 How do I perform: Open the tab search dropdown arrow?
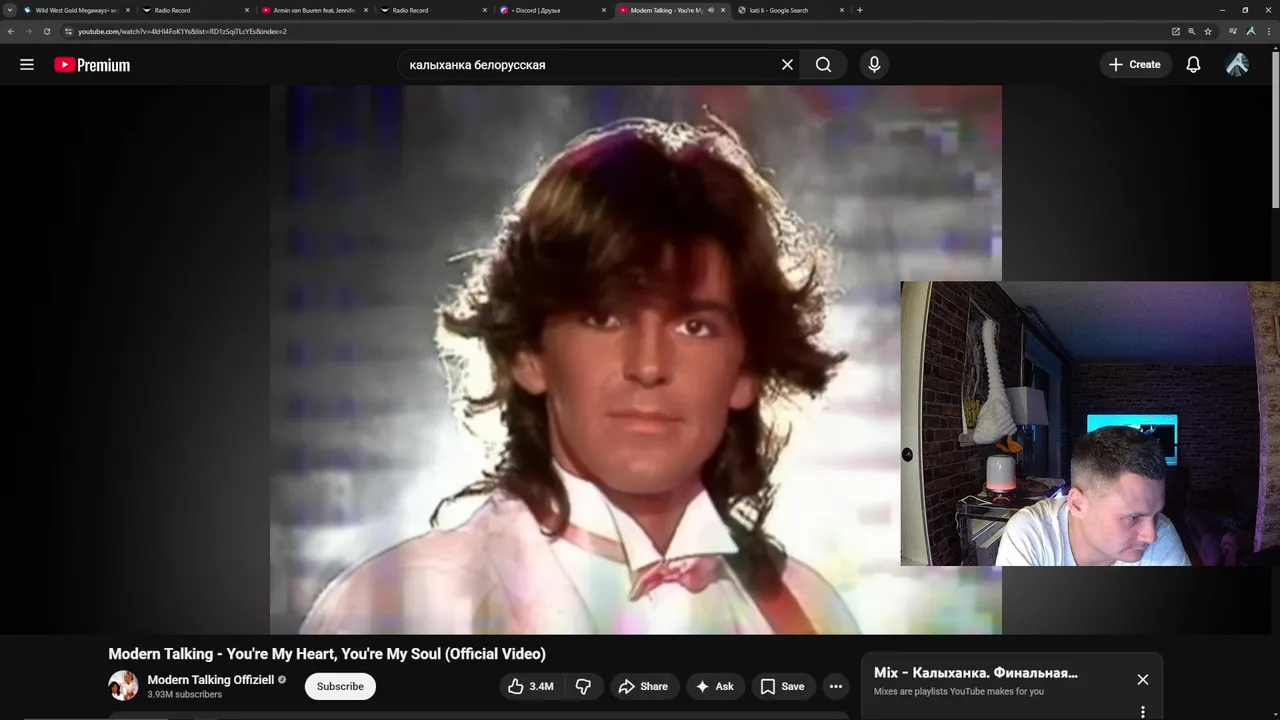(x=10, y=10)
